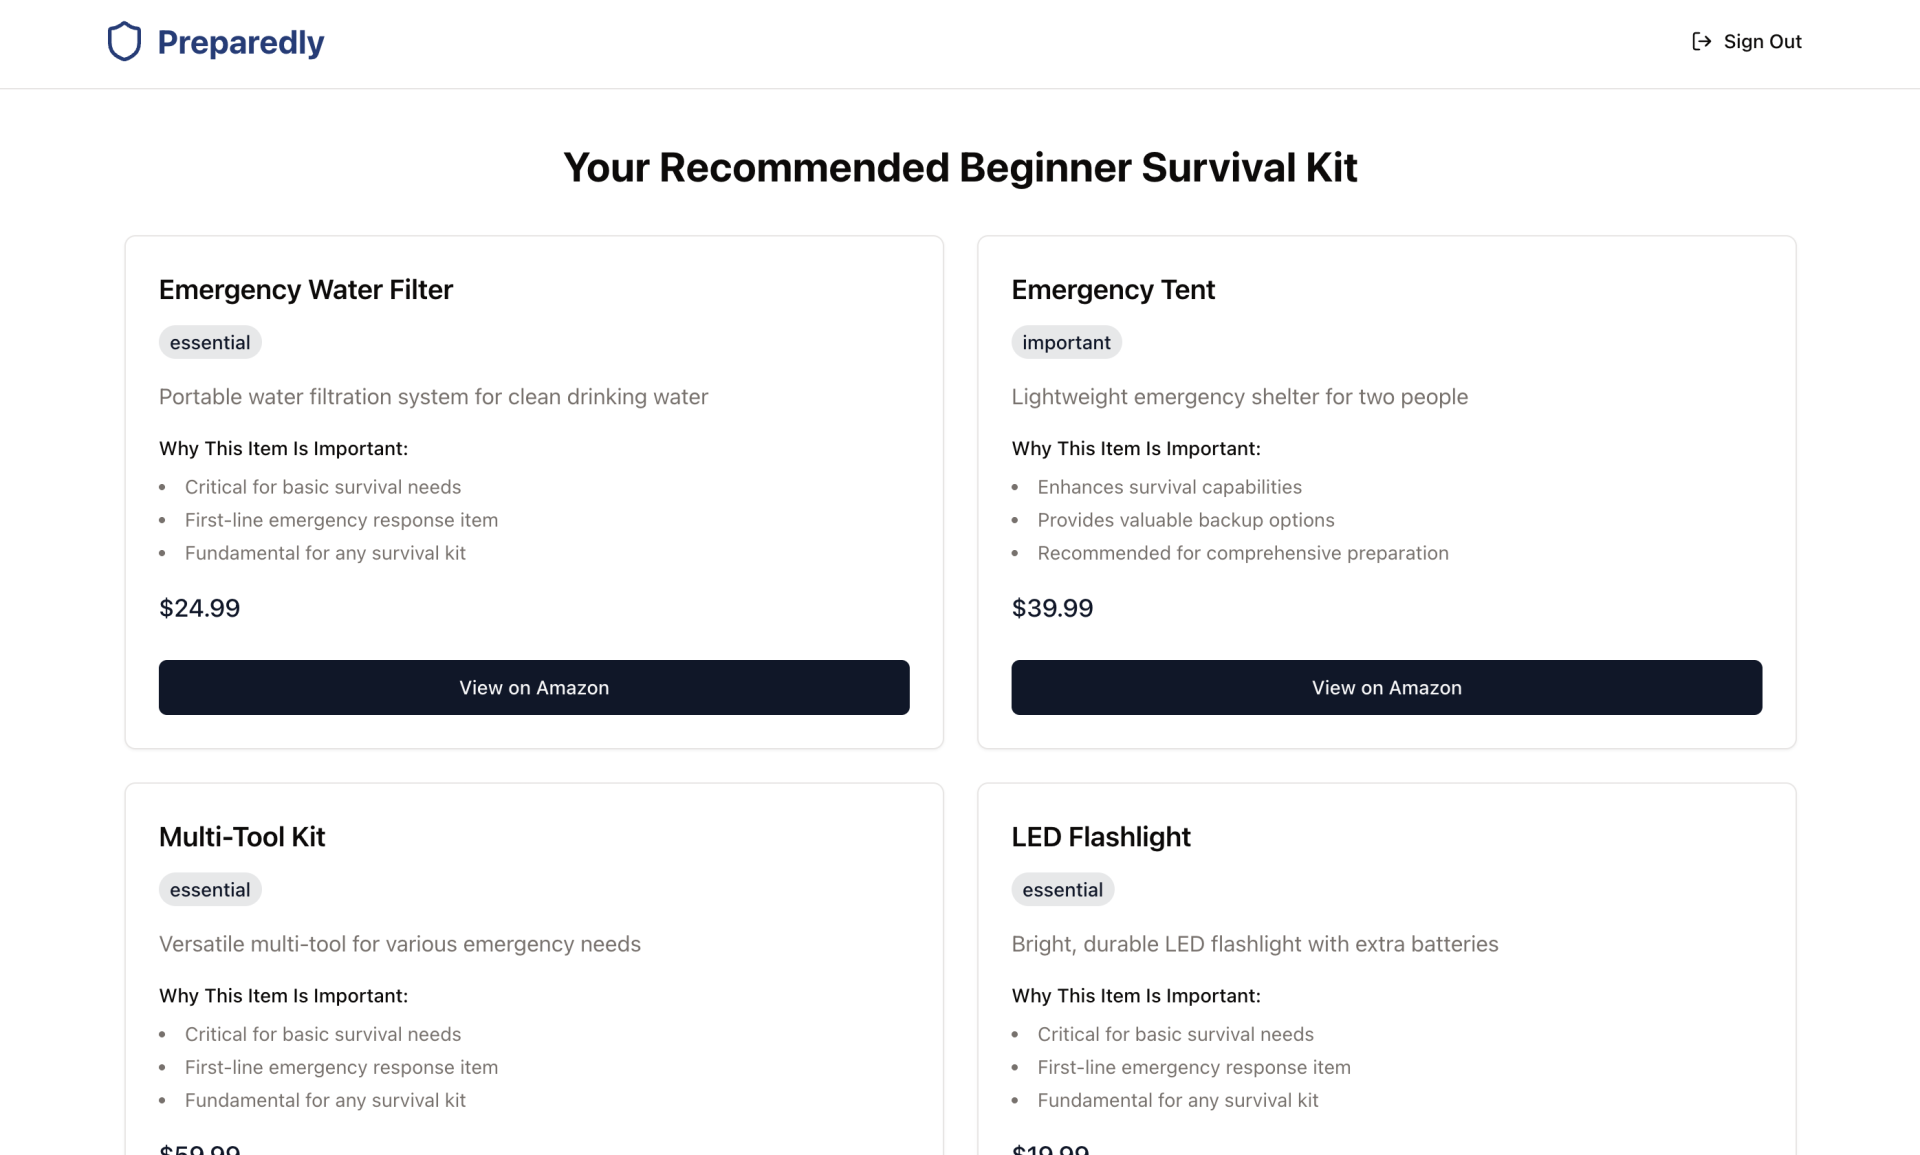
Task: Select the Emergency Tent card title
Action: pyautogui.click(x=1113, y=290)
